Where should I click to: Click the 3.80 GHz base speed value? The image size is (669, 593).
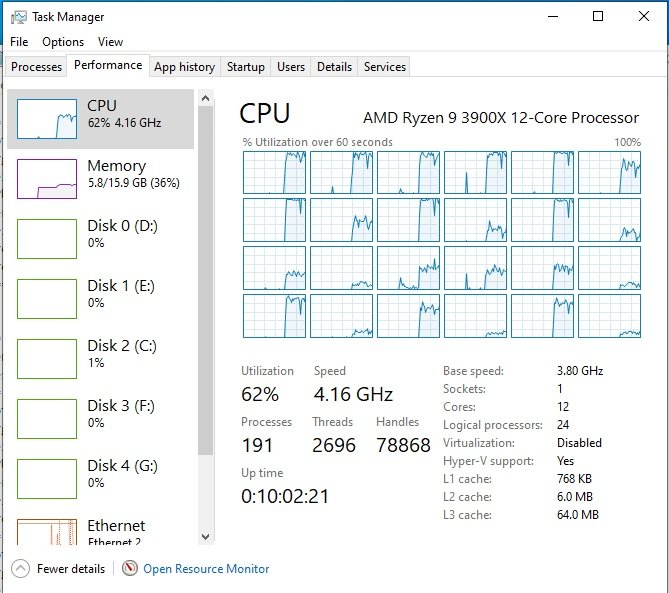[580, 371]
